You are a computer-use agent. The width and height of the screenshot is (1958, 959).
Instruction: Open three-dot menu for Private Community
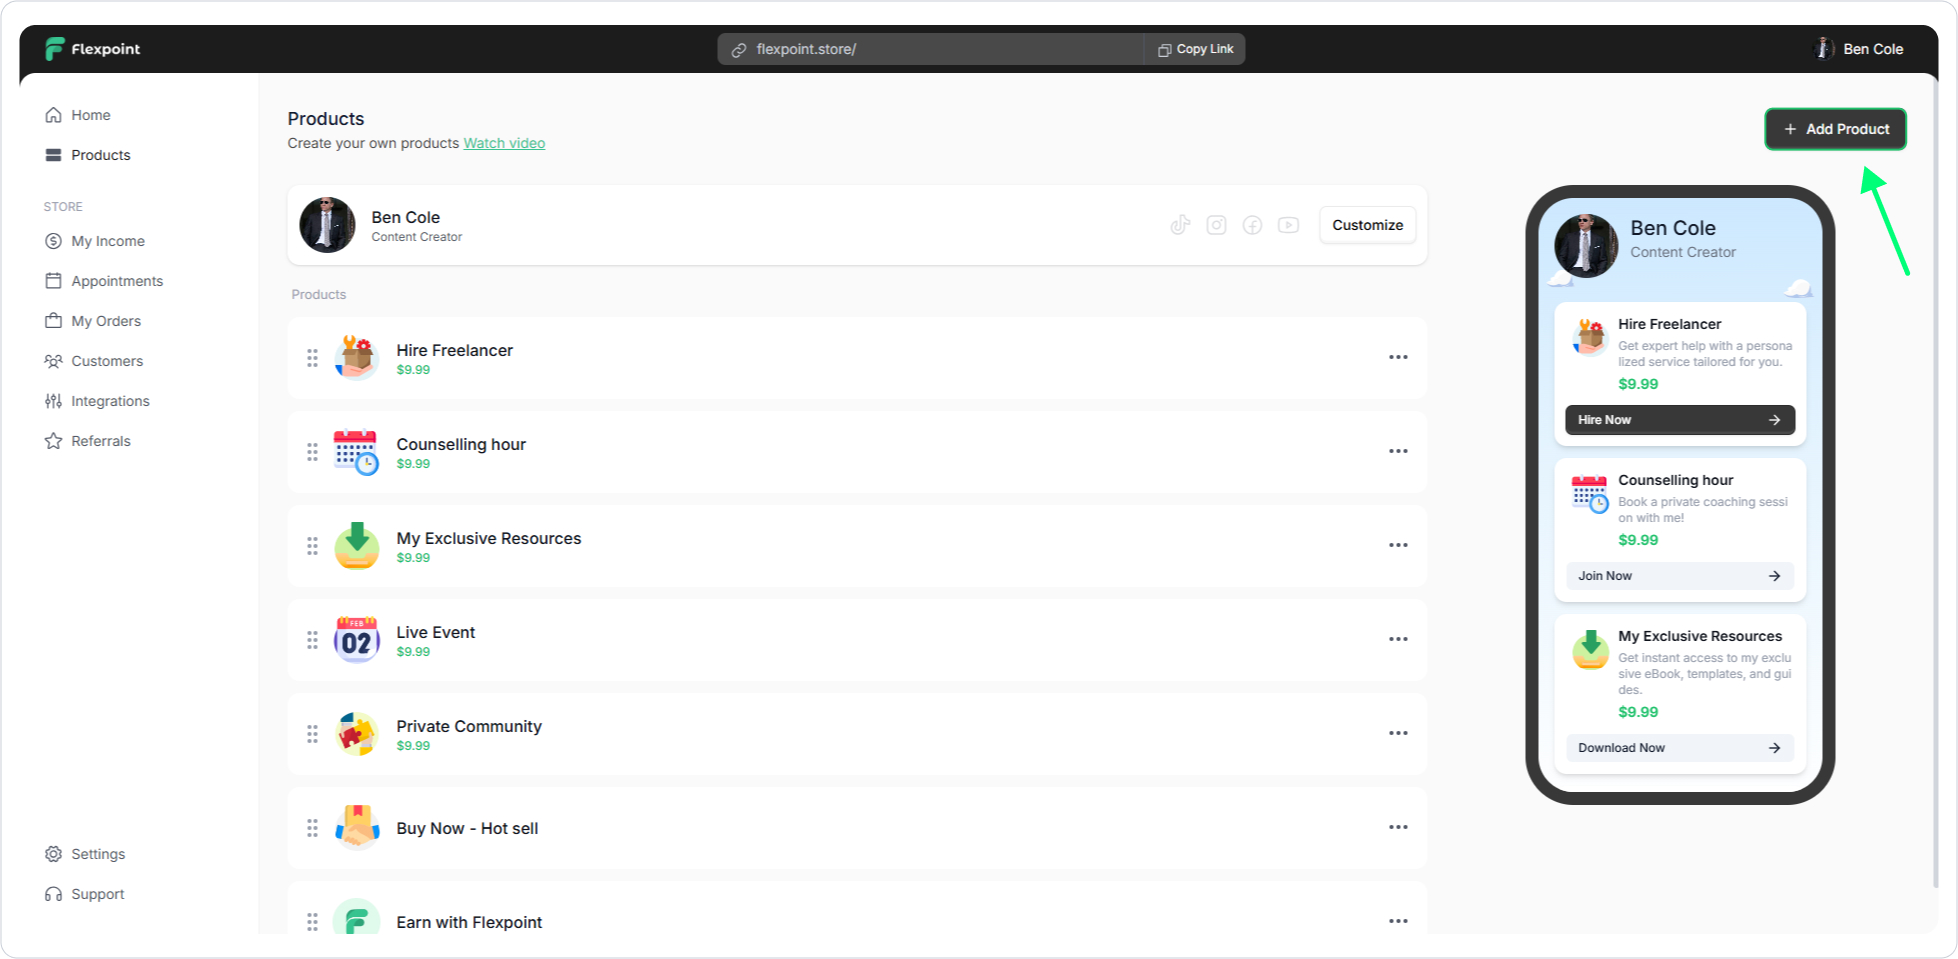tap(1397, 733)
